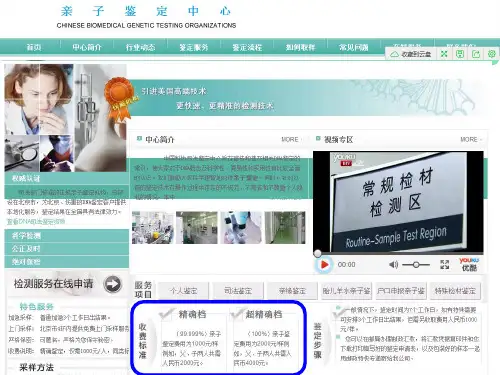Click the 精确档 pricing heading
The image size is (500, 375).
tap(192, 314)
